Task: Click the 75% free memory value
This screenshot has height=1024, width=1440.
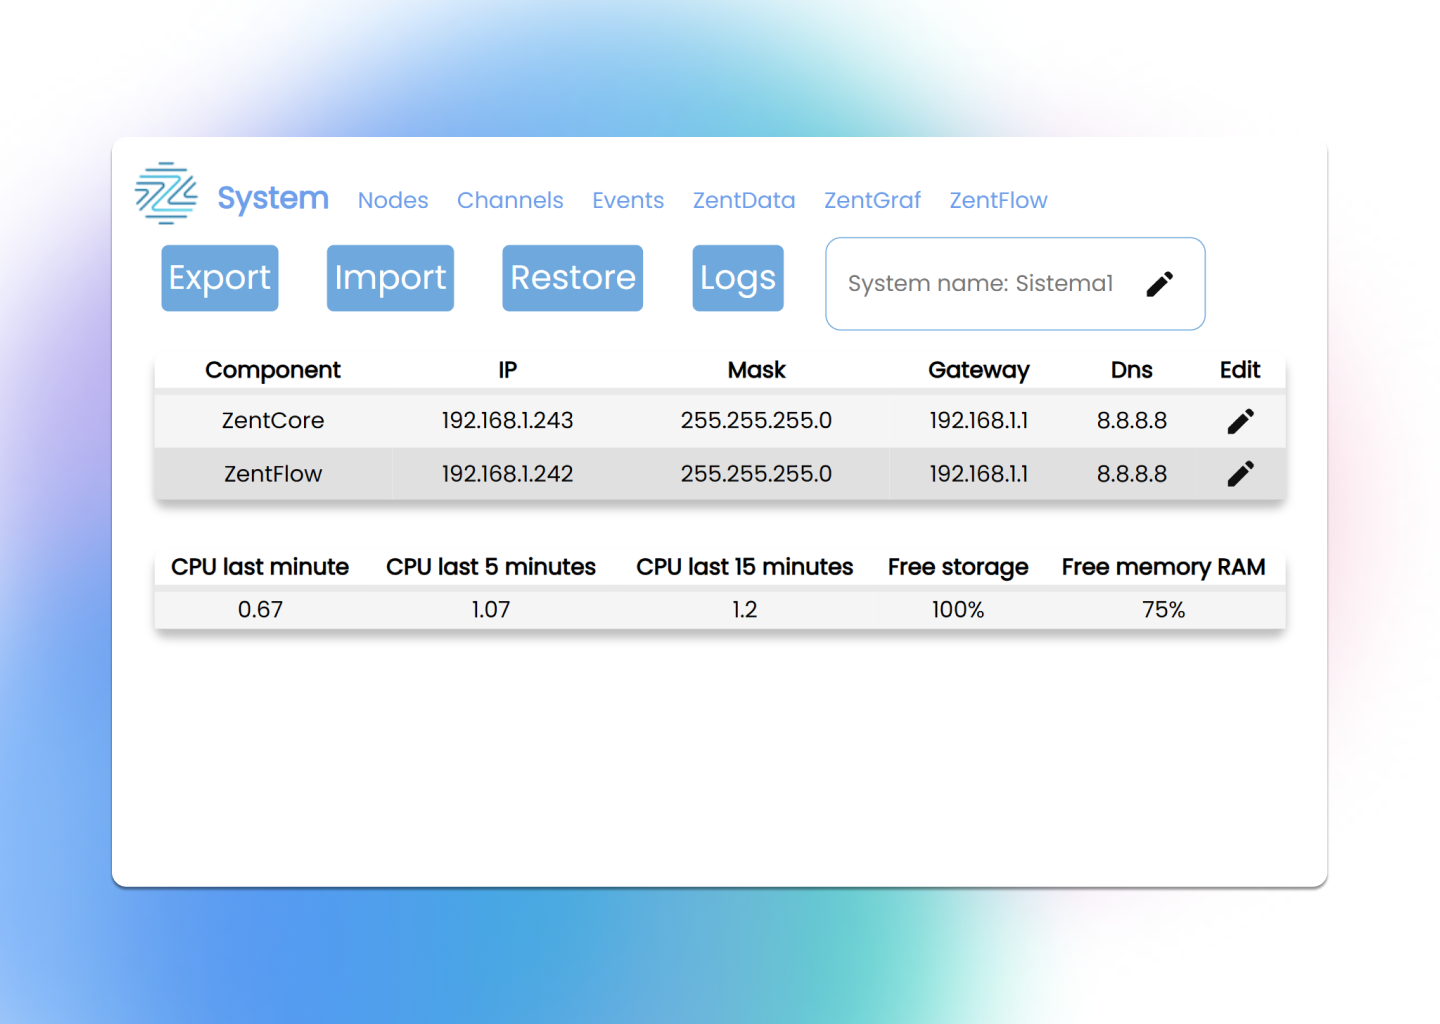Action: [1164, 609]
